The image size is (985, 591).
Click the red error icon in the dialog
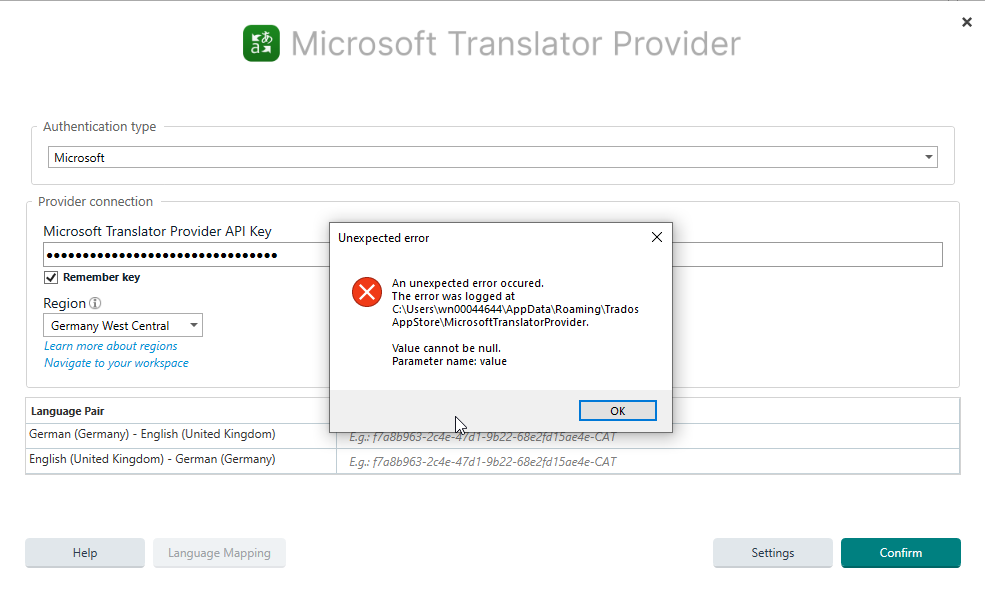pos(366,293)
